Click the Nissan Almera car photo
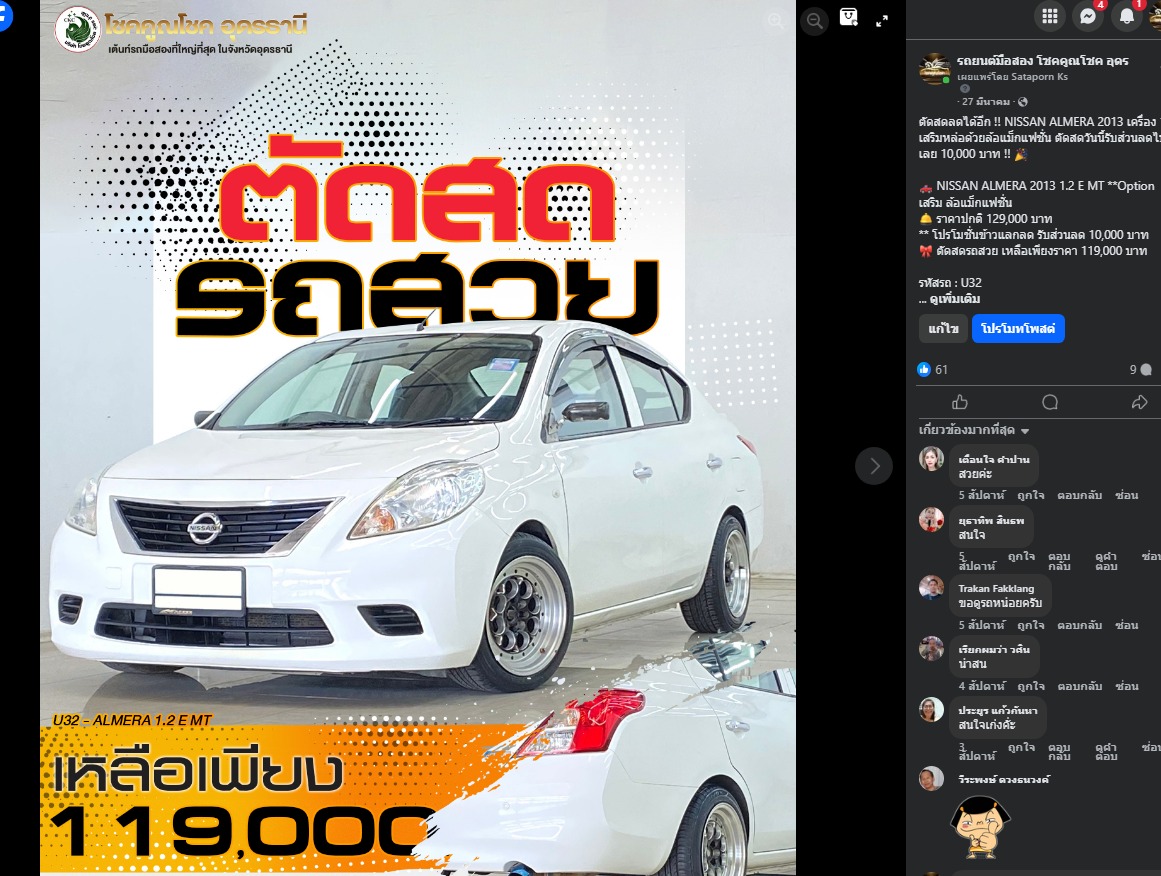 [x=418, y=438]
